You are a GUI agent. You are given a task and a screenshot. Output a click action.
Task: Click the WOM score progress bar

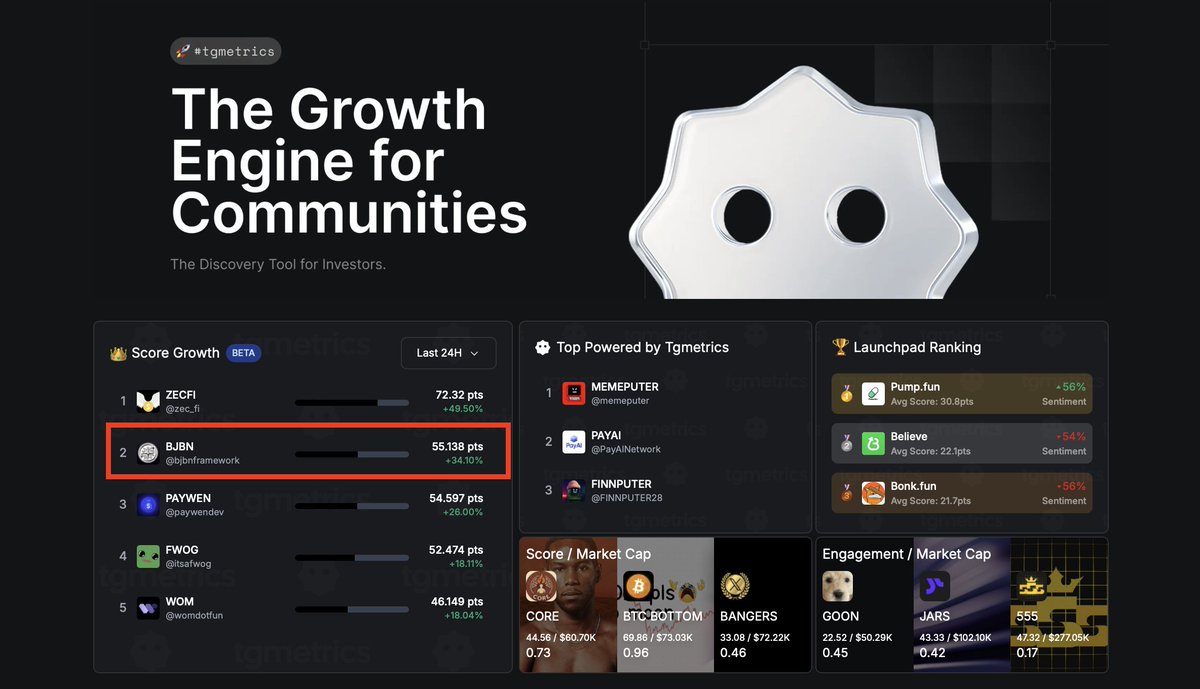click(x=352, y=609)
